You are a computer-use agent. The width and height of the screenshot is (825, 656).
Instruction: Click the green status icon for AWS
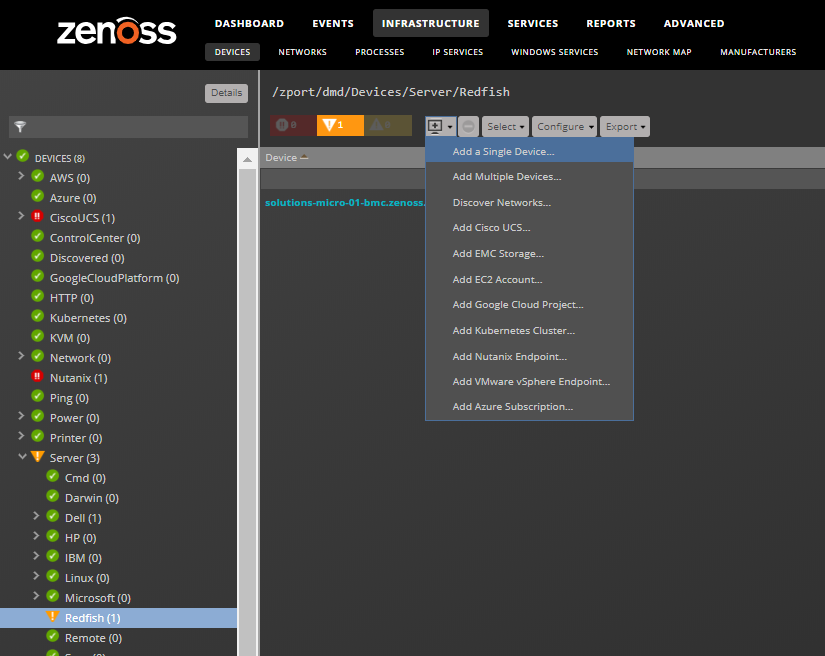[x=37, y=176]
